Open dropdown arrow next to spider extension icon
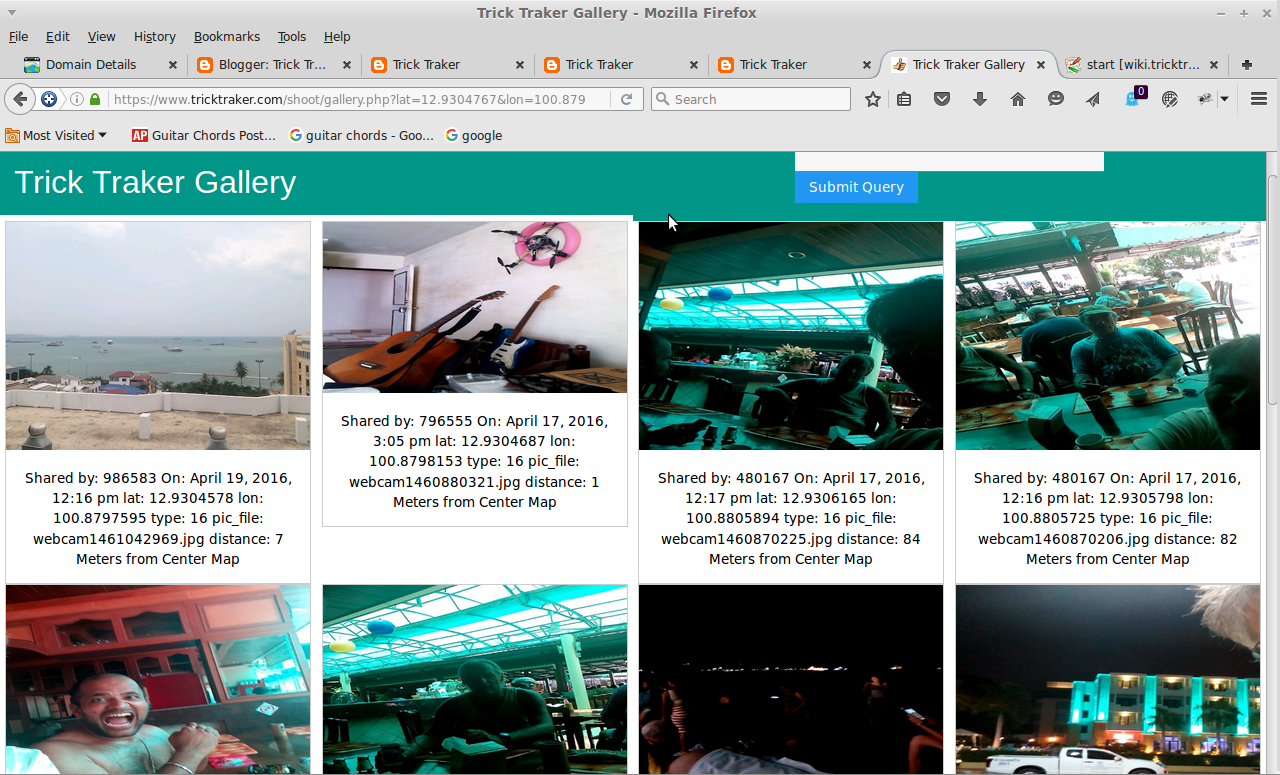 tap(1224, 99)
